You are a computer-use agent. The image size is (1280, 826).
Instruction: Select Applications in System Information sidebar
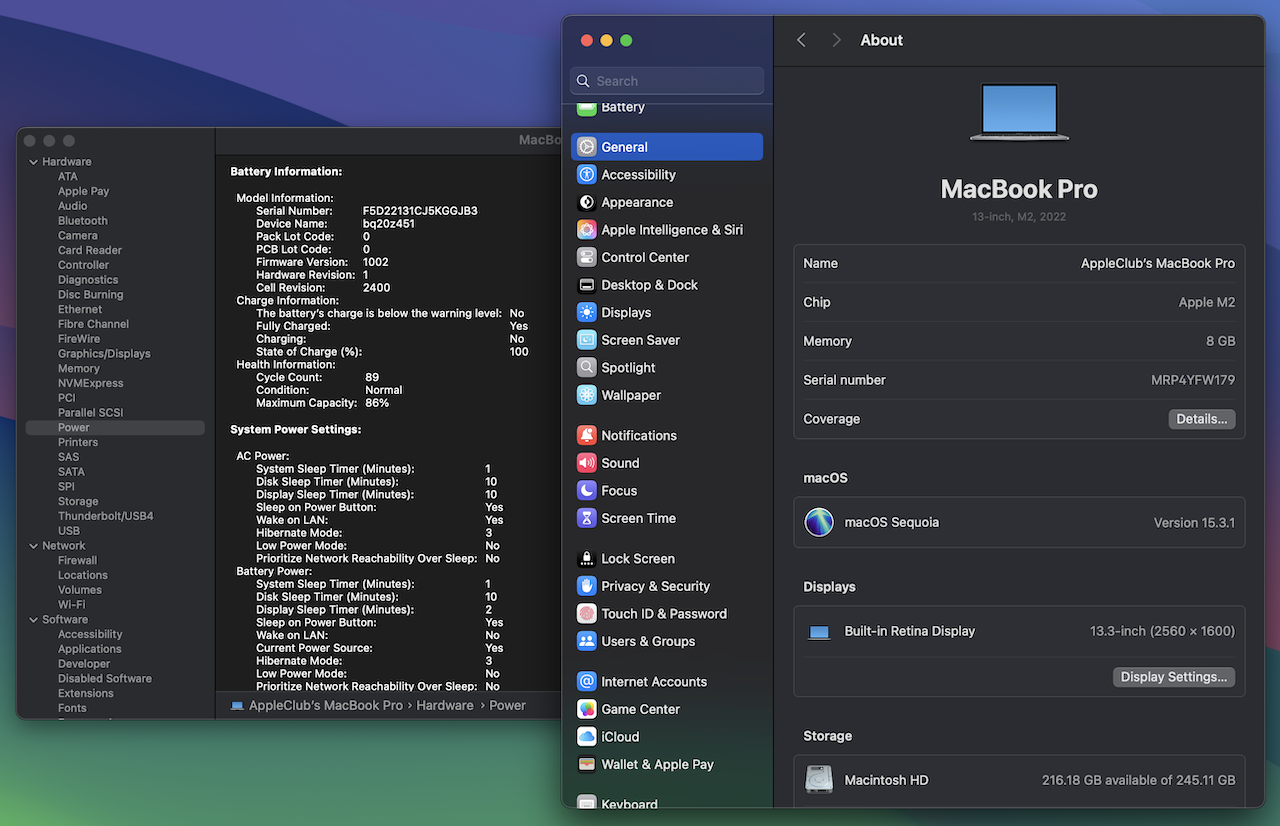click(90, 649)
